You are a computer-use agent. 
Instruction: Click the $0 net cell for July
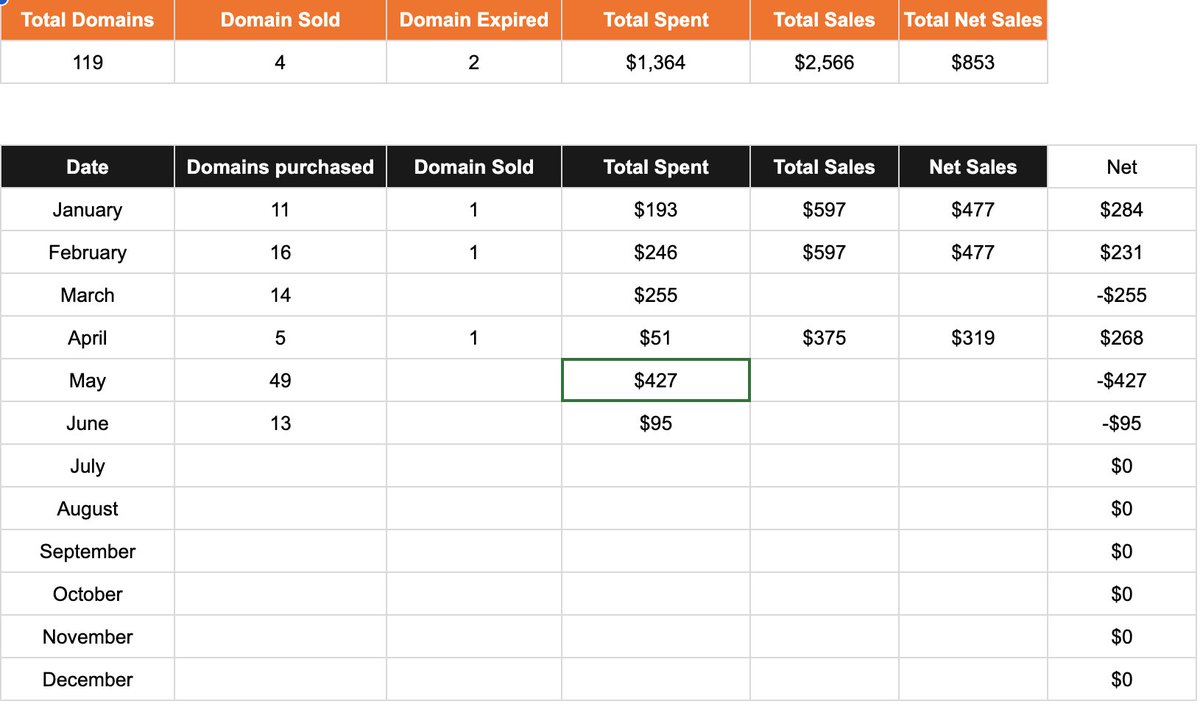click(x=1122, y=466)
